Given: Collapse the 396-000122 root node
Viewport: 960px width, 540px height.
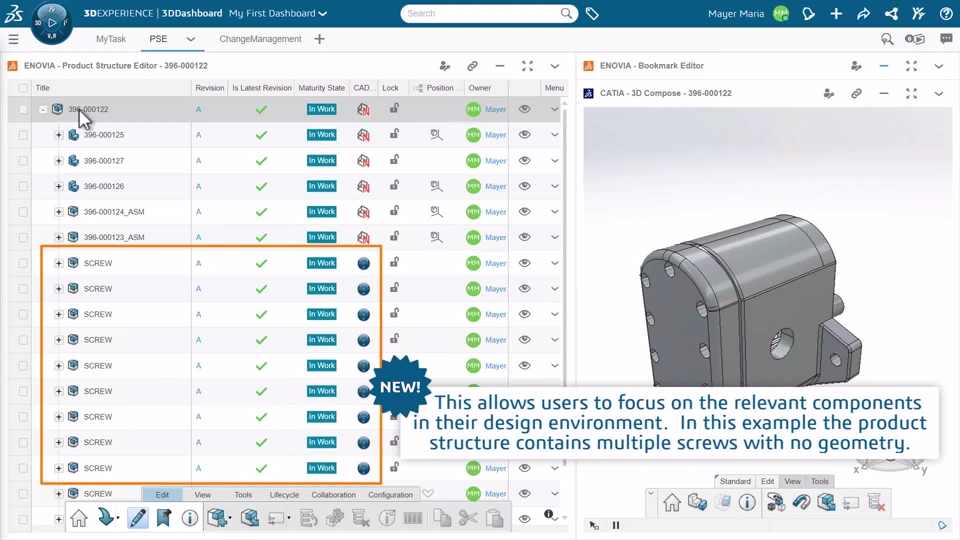Looking at the screenshot, I should tap(43, 110).
